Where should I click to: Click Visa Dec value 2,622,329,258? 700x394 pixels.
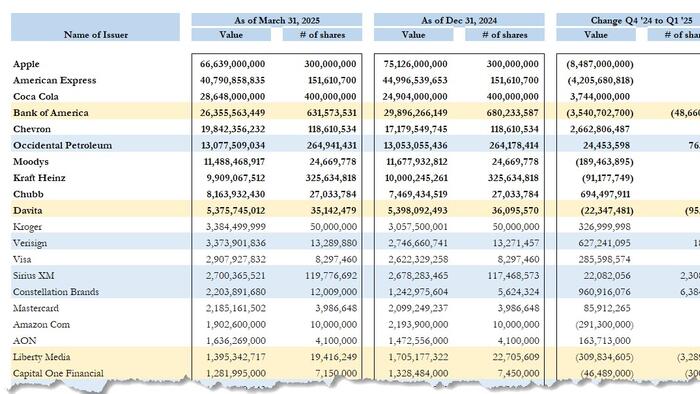click(418, 260)
